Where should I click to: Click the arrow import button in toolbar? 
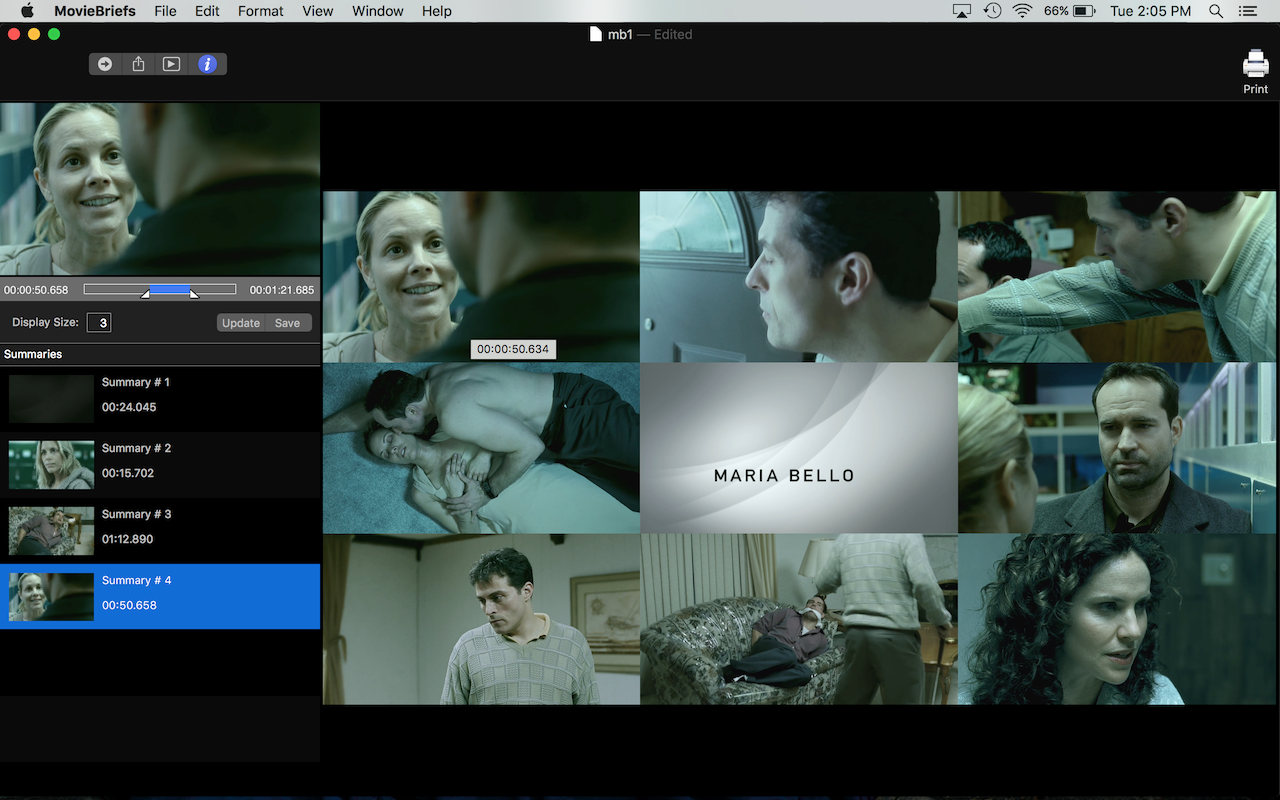105,64
